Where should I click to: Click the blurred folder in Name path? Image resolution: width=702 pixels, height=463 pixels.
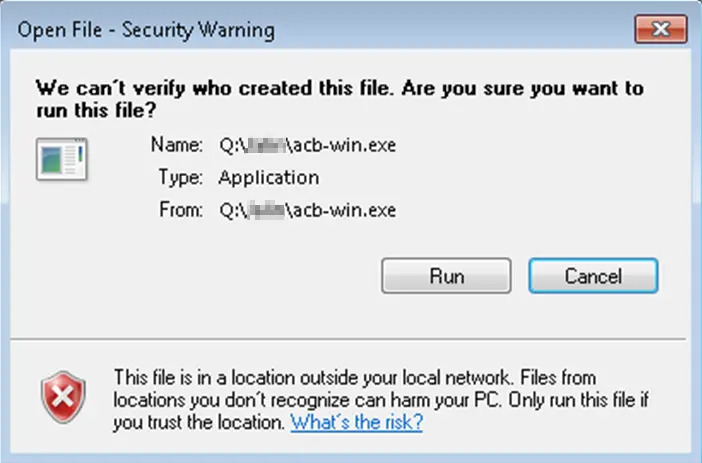coord(264,145)
